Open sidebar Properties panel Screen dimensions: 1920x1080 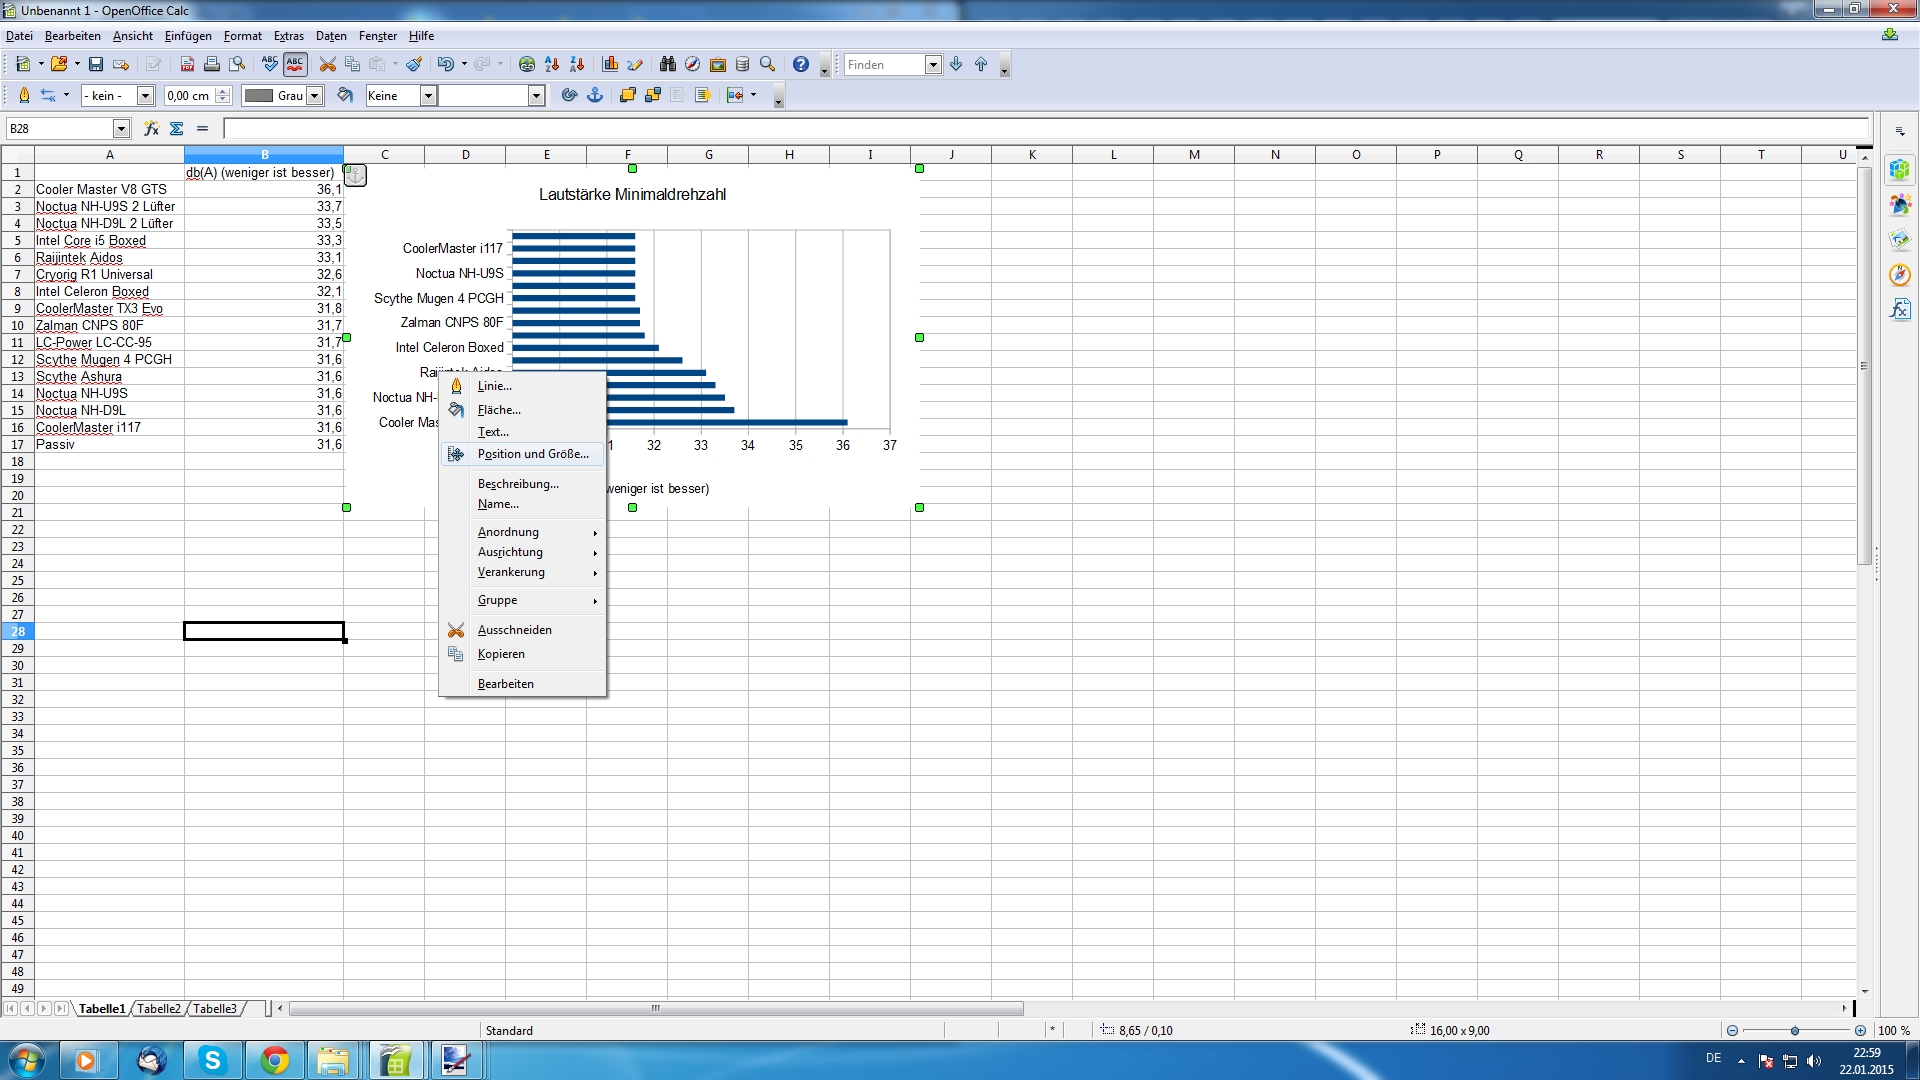(1900, 170)
